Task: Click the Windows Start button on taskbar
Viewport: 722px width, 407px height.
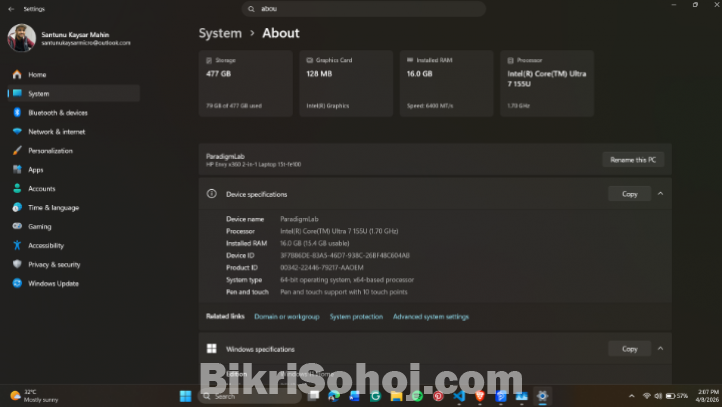Action: [x=184, y=396]
